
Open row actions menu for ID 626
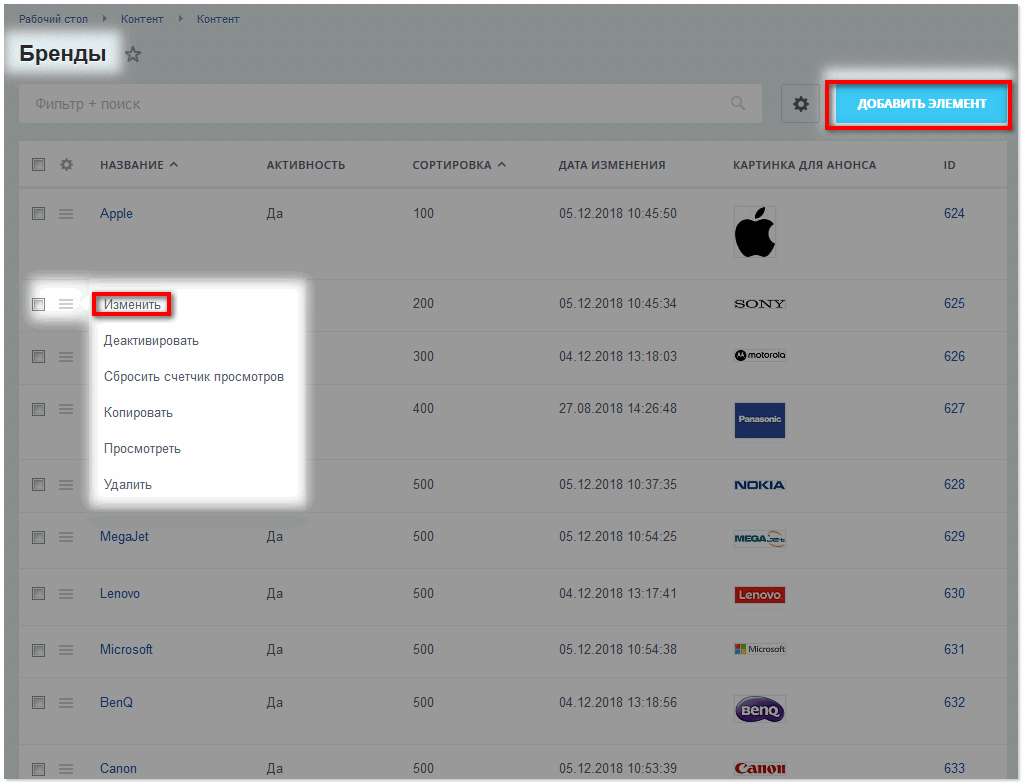click(66, 357)
